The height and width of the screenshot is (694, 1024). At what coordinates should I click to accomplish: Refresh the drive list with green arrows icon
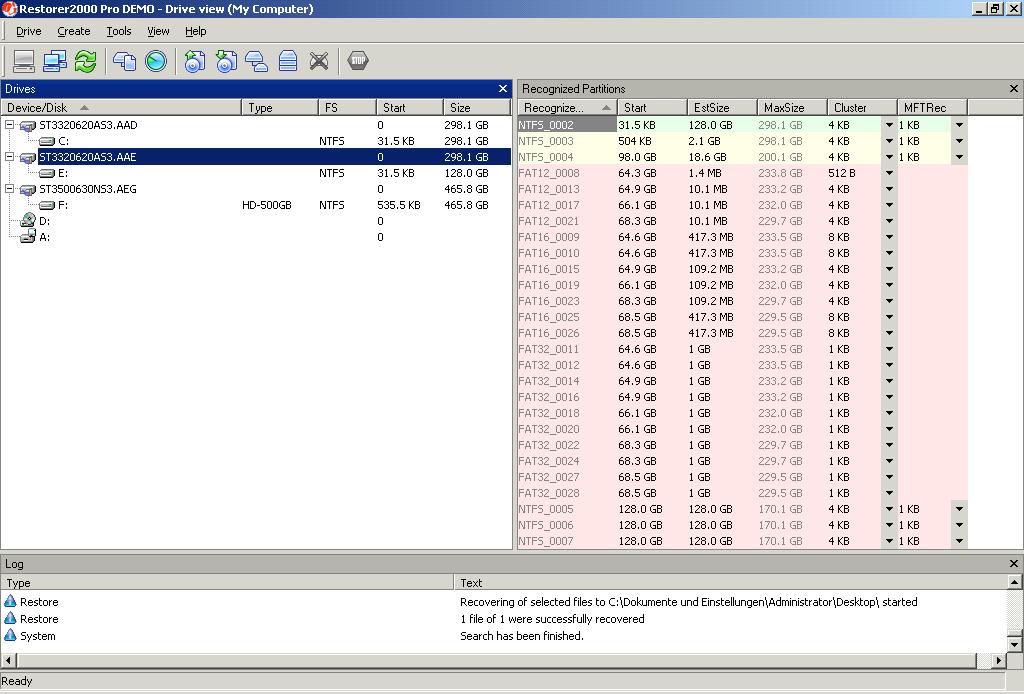click(x=86, y=61)
